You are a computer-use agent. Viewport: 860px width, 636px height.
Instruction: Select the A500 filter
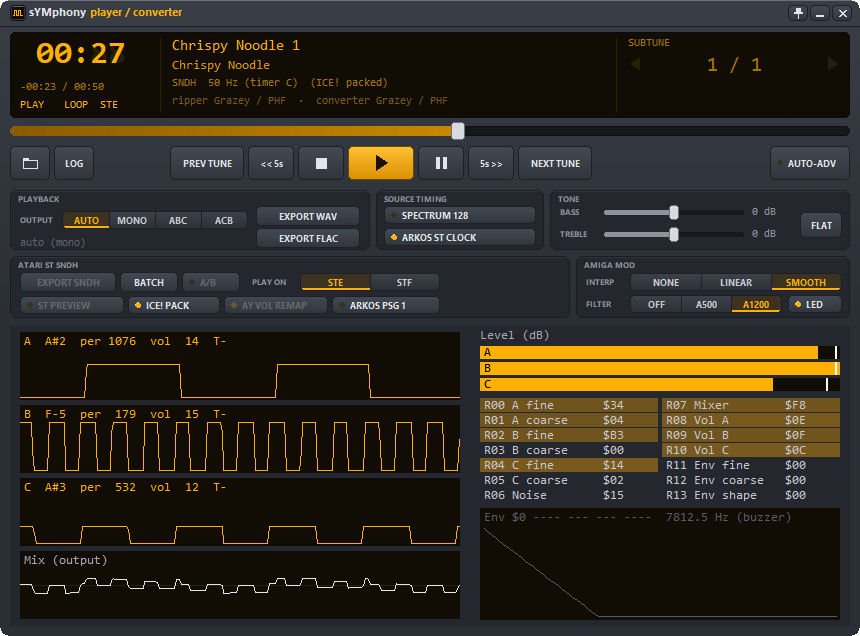[706, 304]
